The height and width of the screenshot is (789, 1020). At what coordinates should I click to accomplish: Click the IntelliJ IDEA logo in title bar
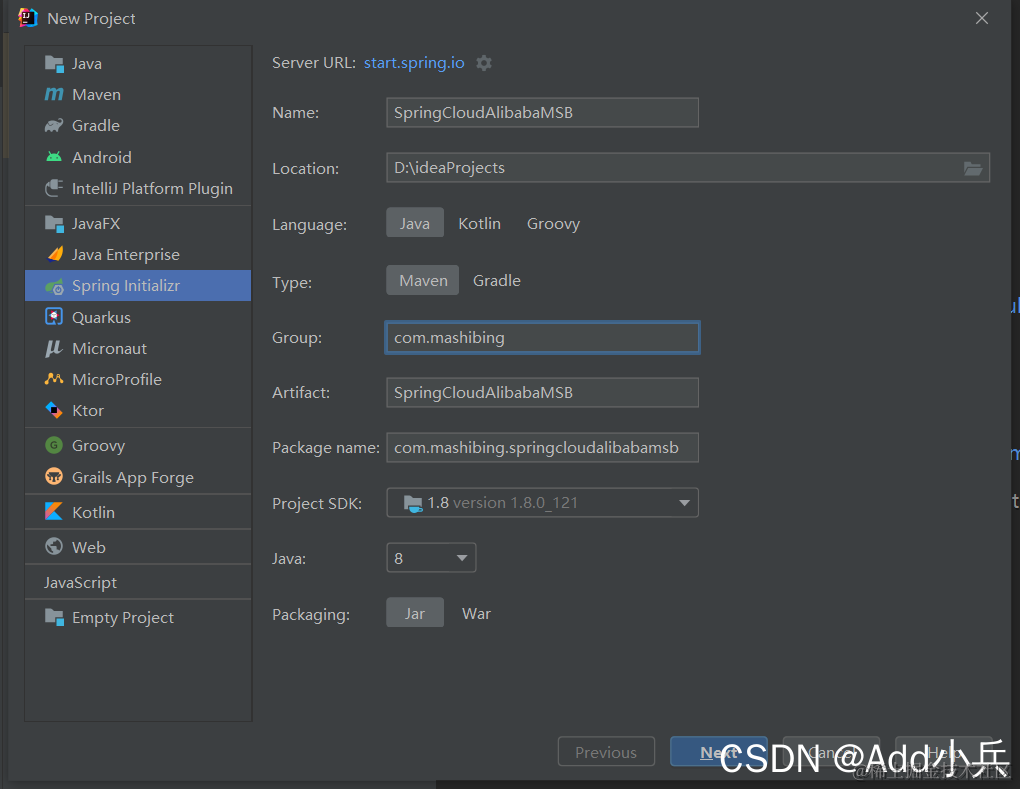coord(27,18)
